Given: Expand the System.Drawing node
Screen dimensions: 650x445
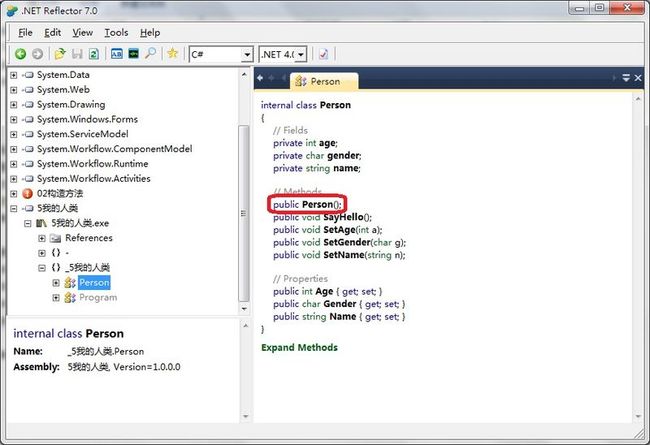Looking at the screenshot, I should 14,105.
